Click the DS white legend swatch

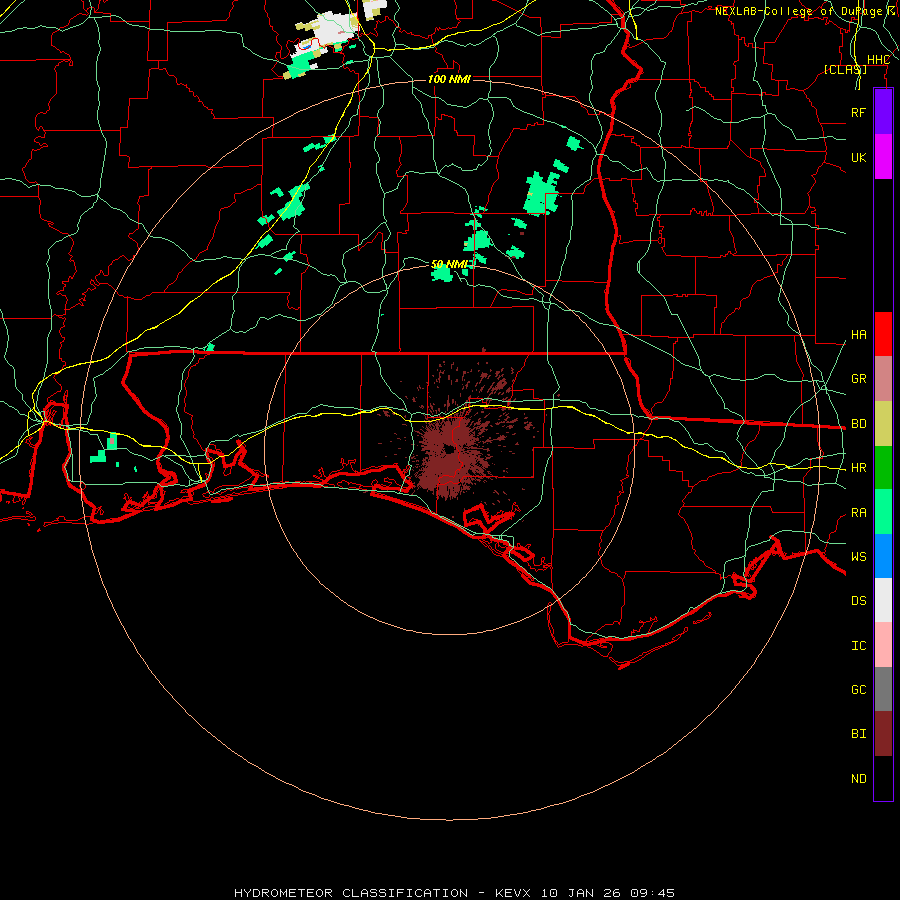[x=883, y=600]
